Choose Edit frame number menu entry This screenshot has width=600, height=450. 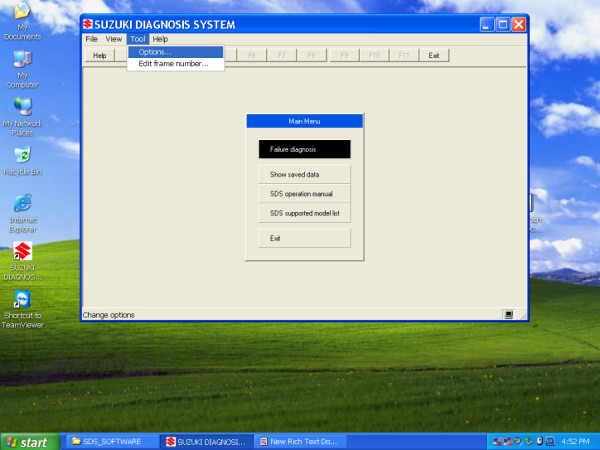(x=173, y=64)
